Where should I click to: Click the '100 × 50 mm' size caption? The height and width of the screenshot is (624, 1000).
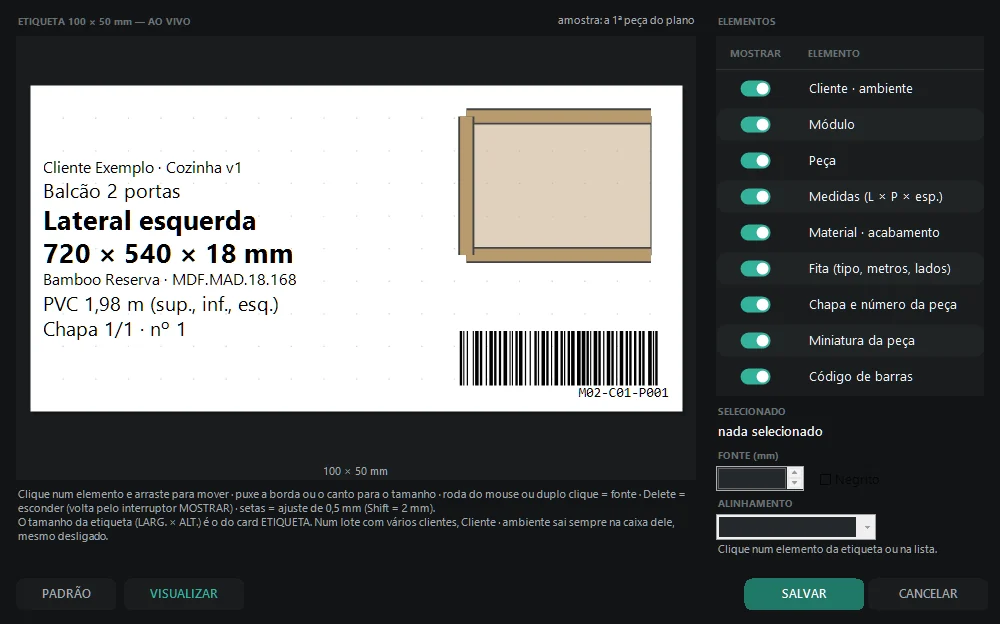pyautogui.click(x=355, y=472)
